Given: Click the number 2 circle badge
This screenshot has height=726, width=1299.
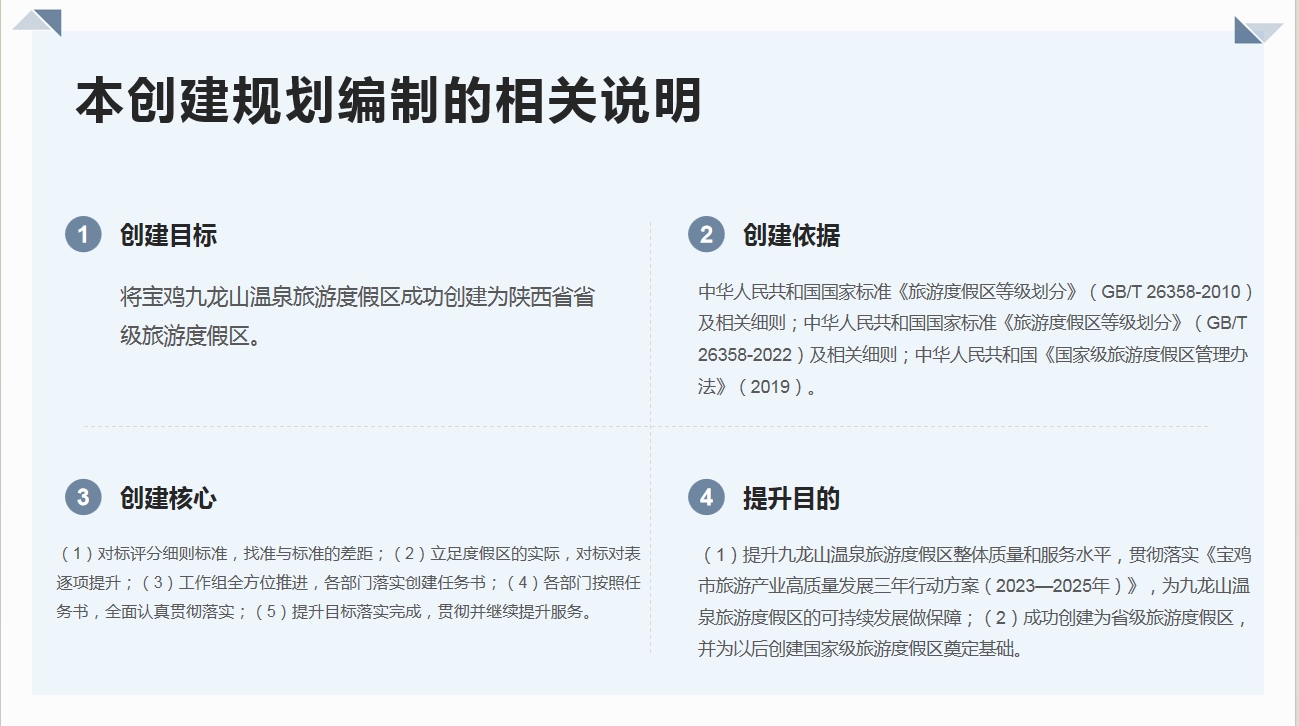Looking at the screenshot, I should coord(706,235).
